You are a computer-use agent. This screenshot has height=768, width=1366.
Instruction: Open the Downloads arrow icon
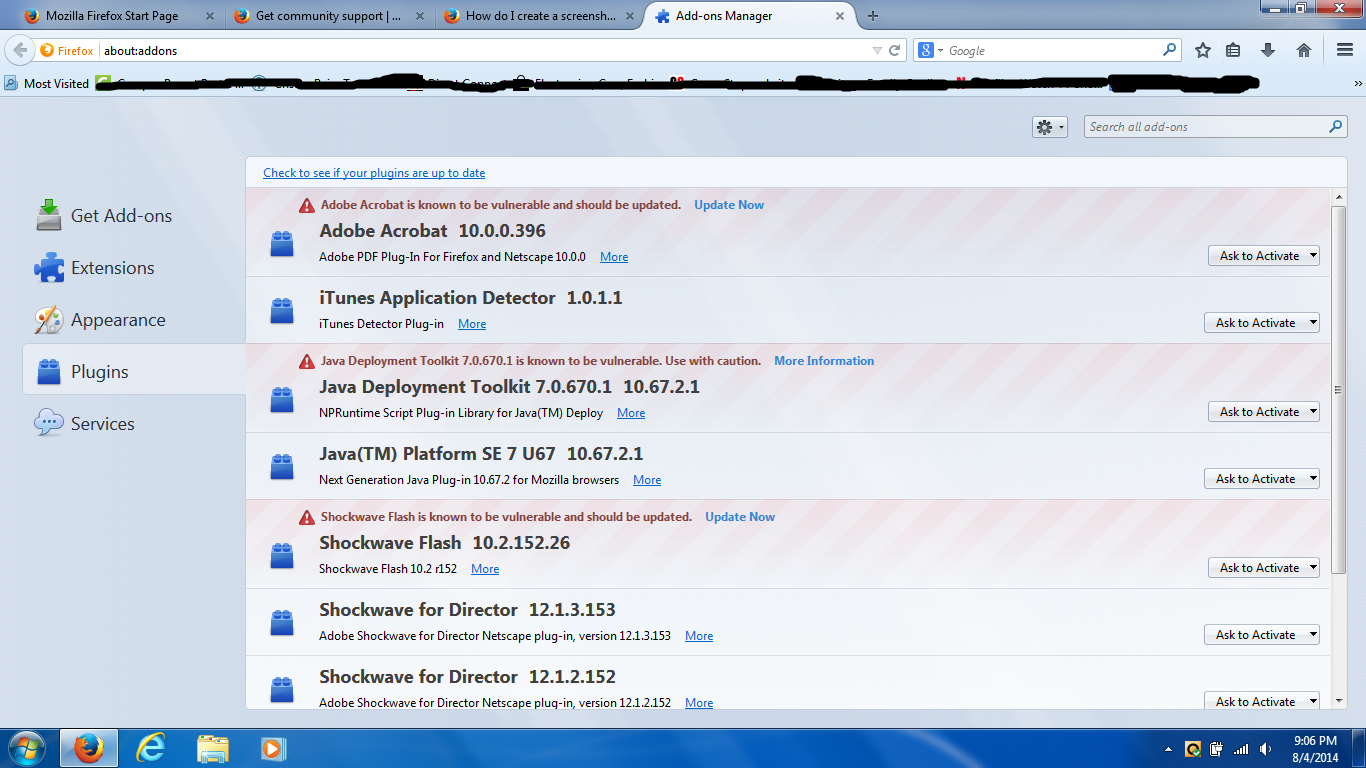click(x=1268, y=50)
